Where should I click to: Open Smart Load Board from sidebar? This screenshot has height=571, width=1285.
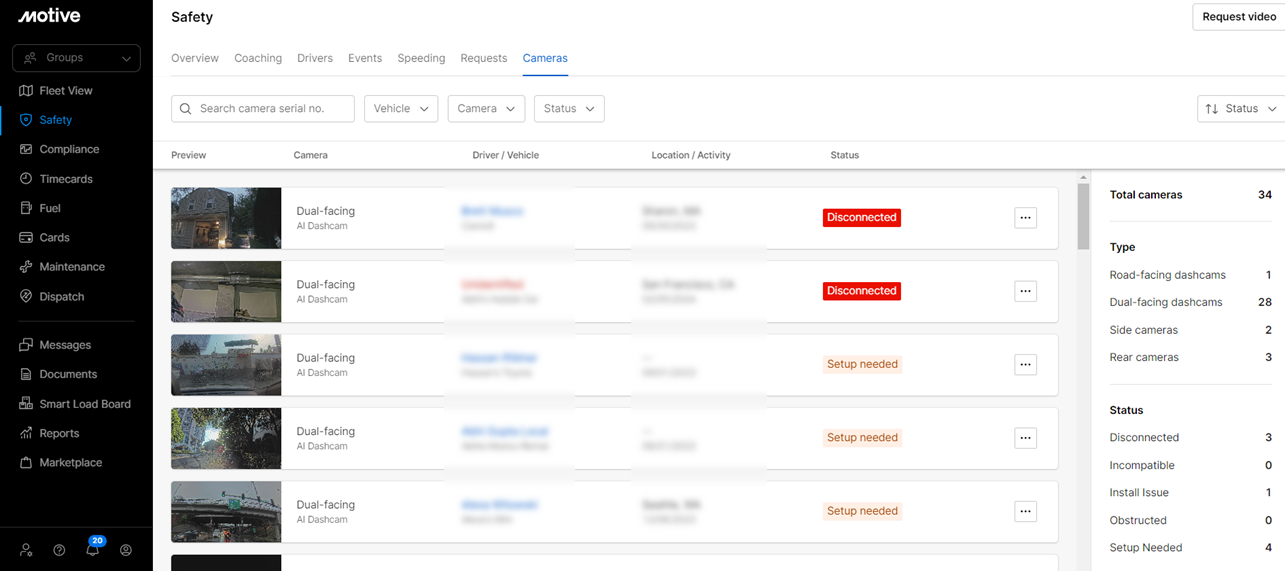84,404
